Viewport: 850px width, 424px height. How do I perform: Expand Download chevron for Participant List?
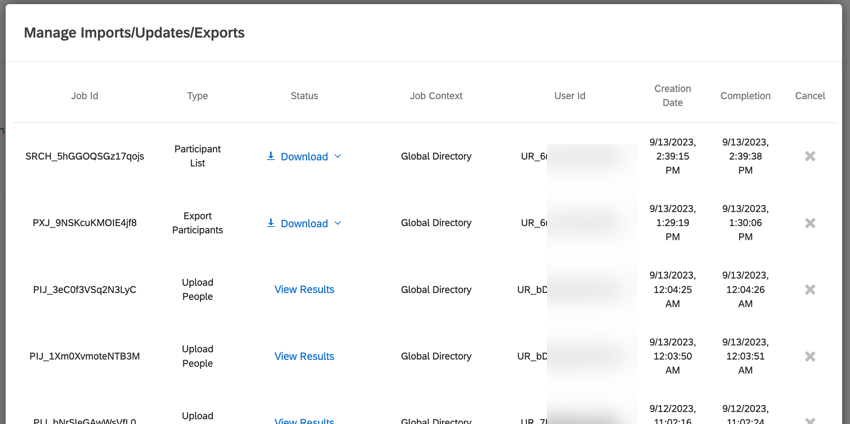[x=338, y=157]
